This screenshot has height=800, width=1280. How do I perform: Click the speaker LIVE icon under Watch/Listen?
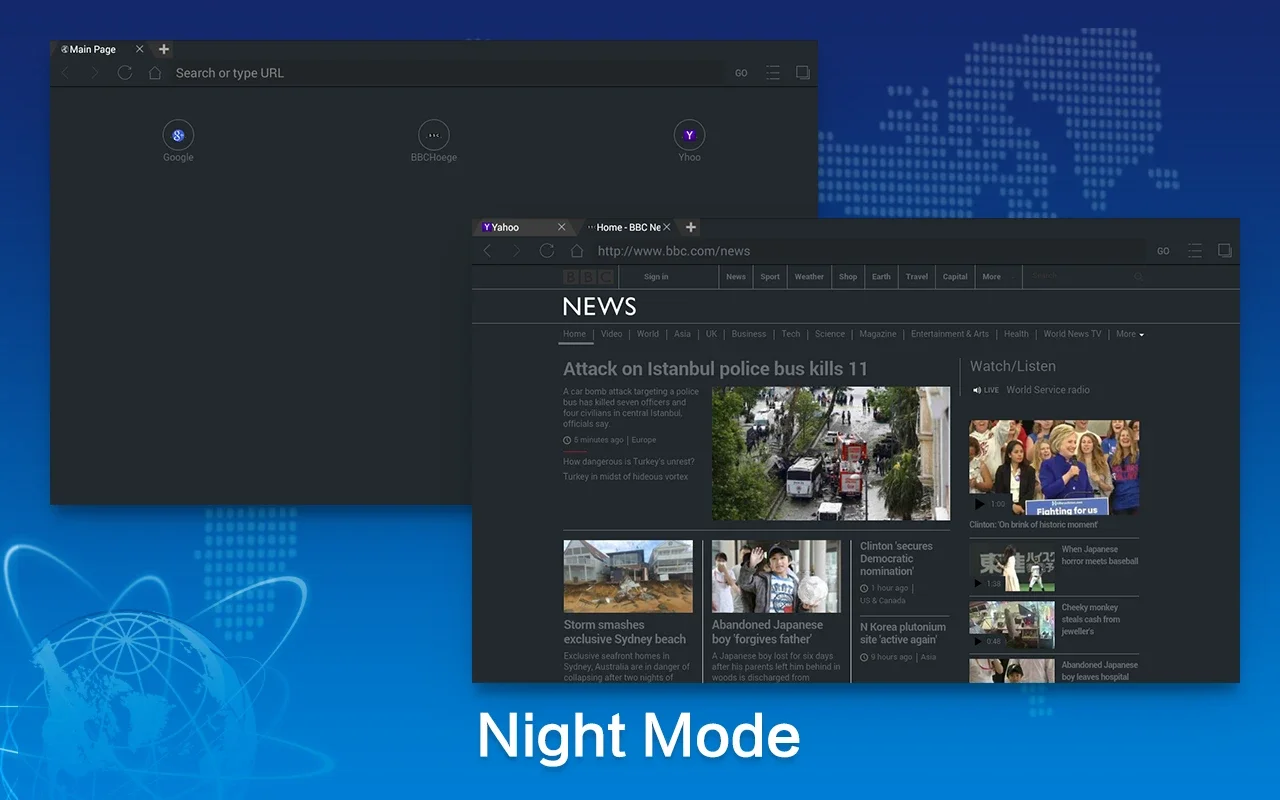coord(986,390)
